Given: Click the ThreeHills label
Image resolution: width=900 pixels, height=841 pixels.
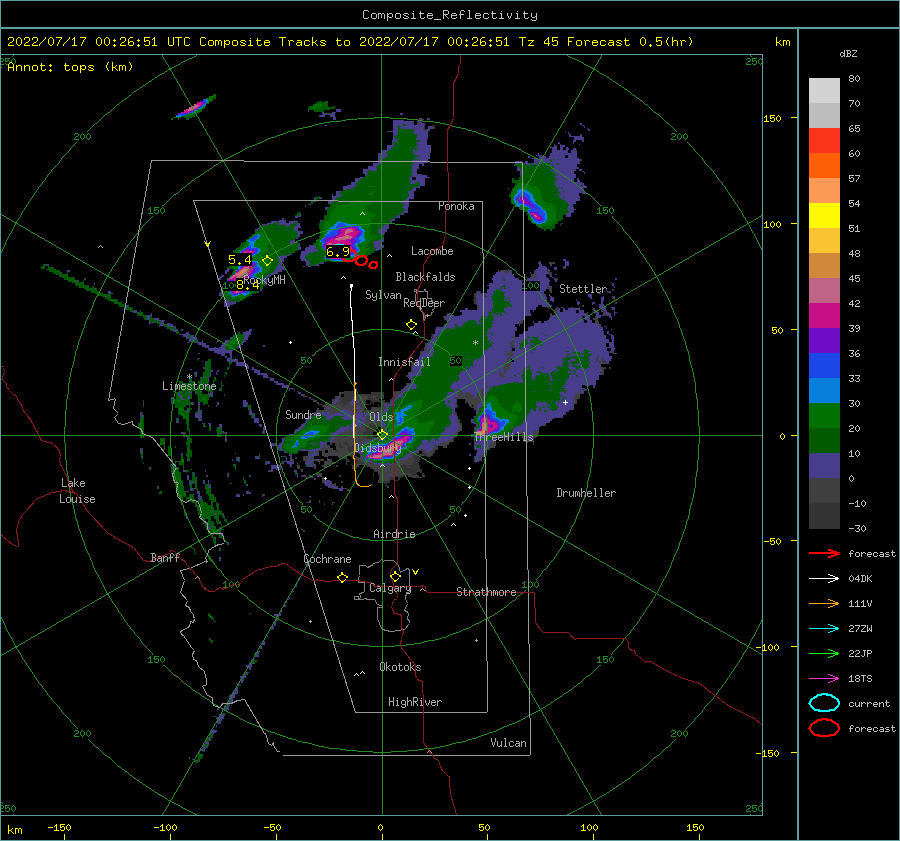Looking at the screenshot, I should pos(504,437).
